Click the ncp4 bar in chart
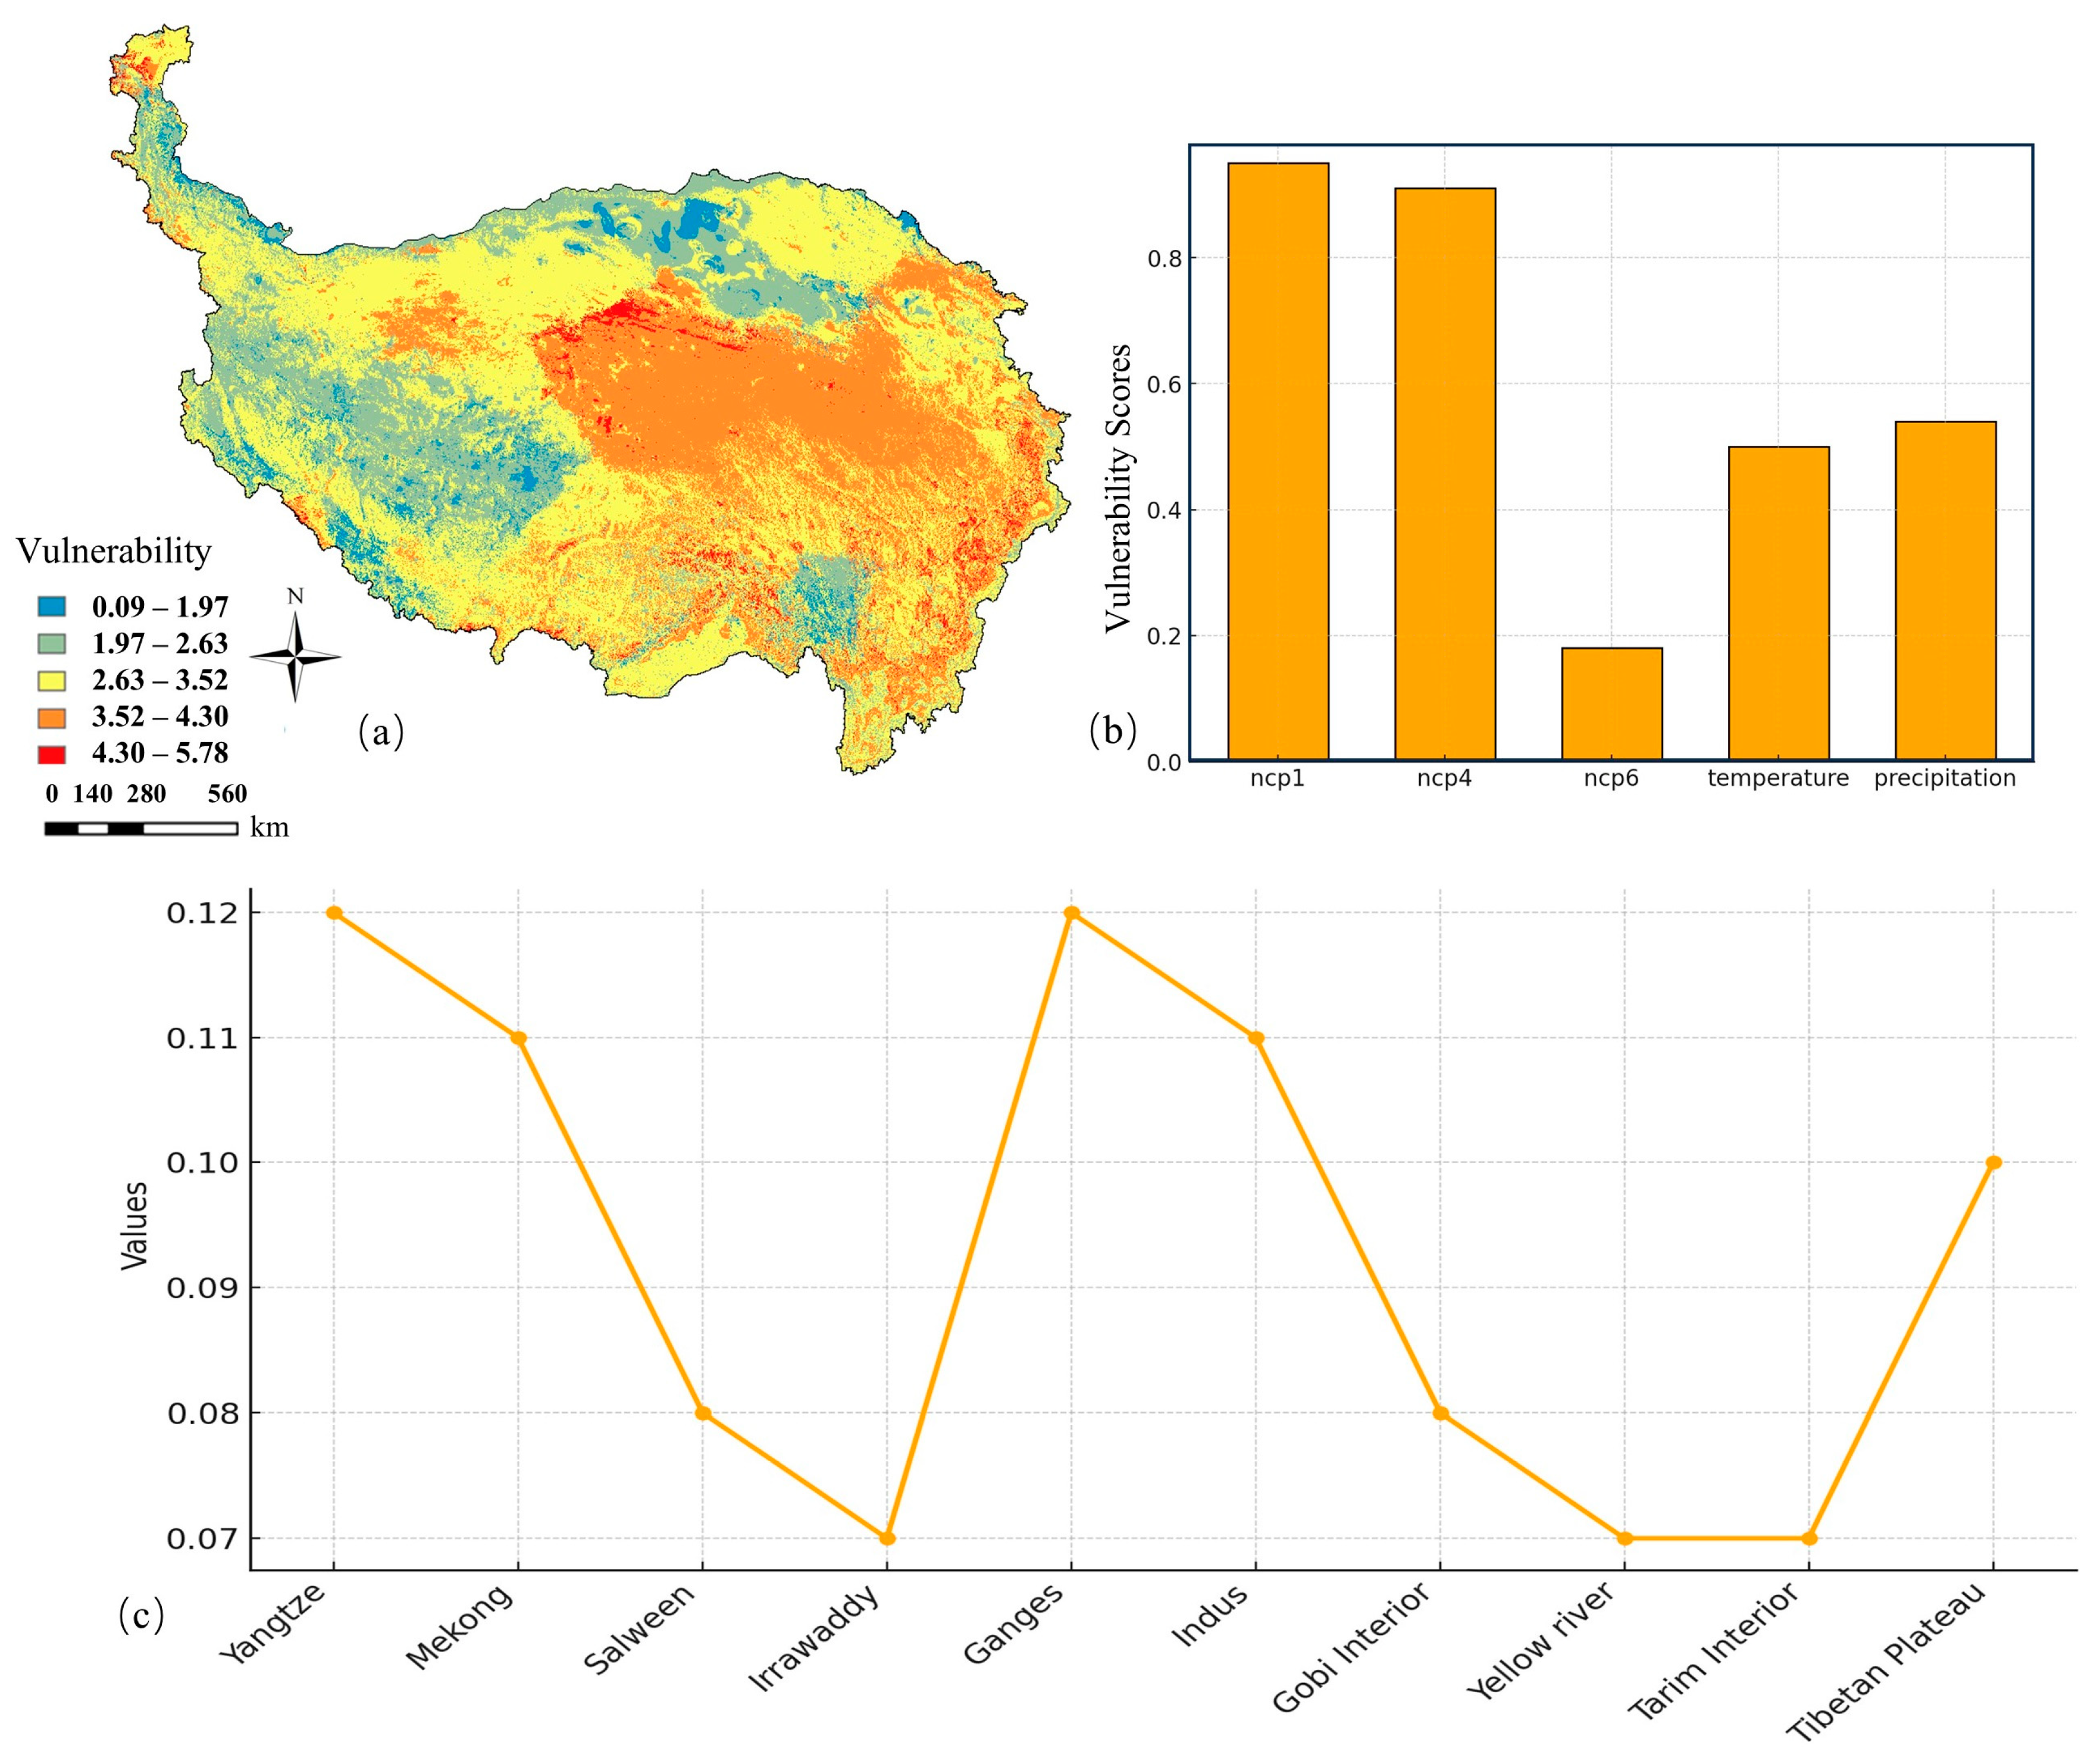Image resolution: width=2097 pixels, height=1764 pixels. point(1444,474)
